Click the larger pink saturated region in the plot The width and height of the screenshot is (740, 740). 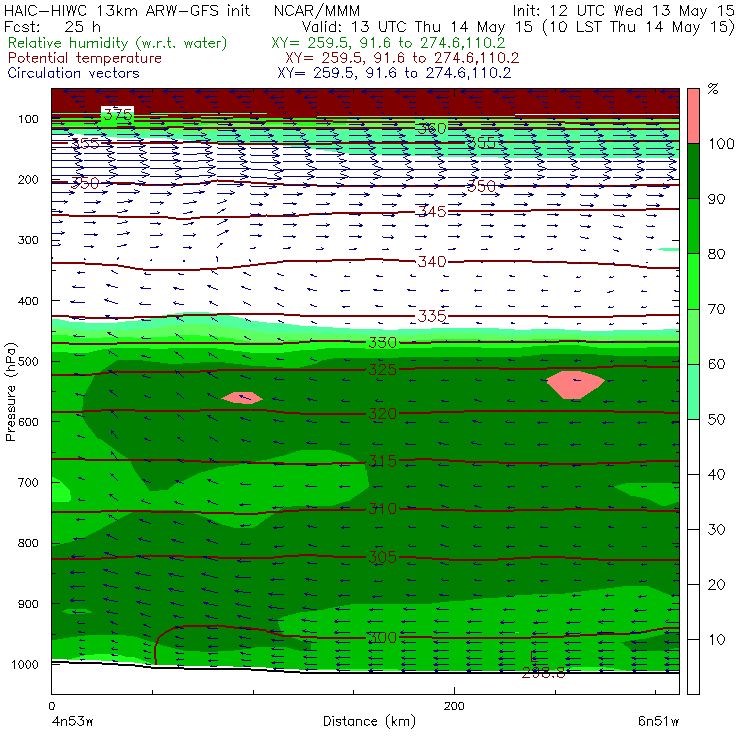tap(575, 385)
